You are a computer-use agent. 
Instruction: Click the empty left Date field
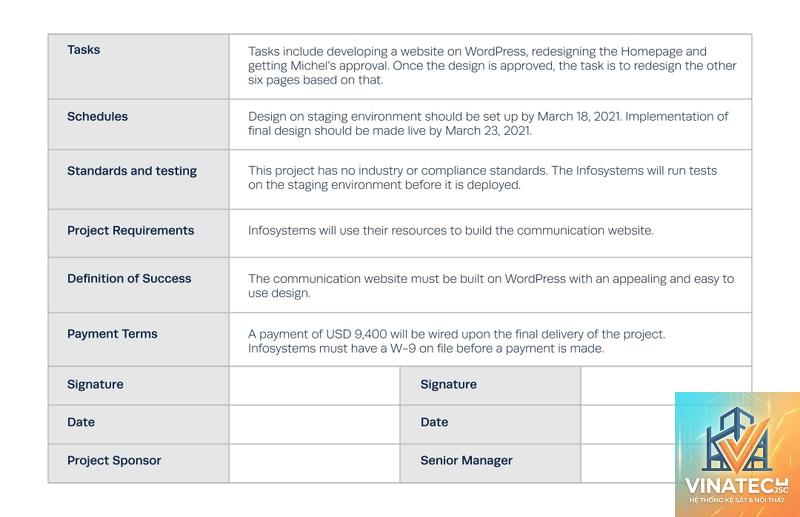tap(314, 425)
